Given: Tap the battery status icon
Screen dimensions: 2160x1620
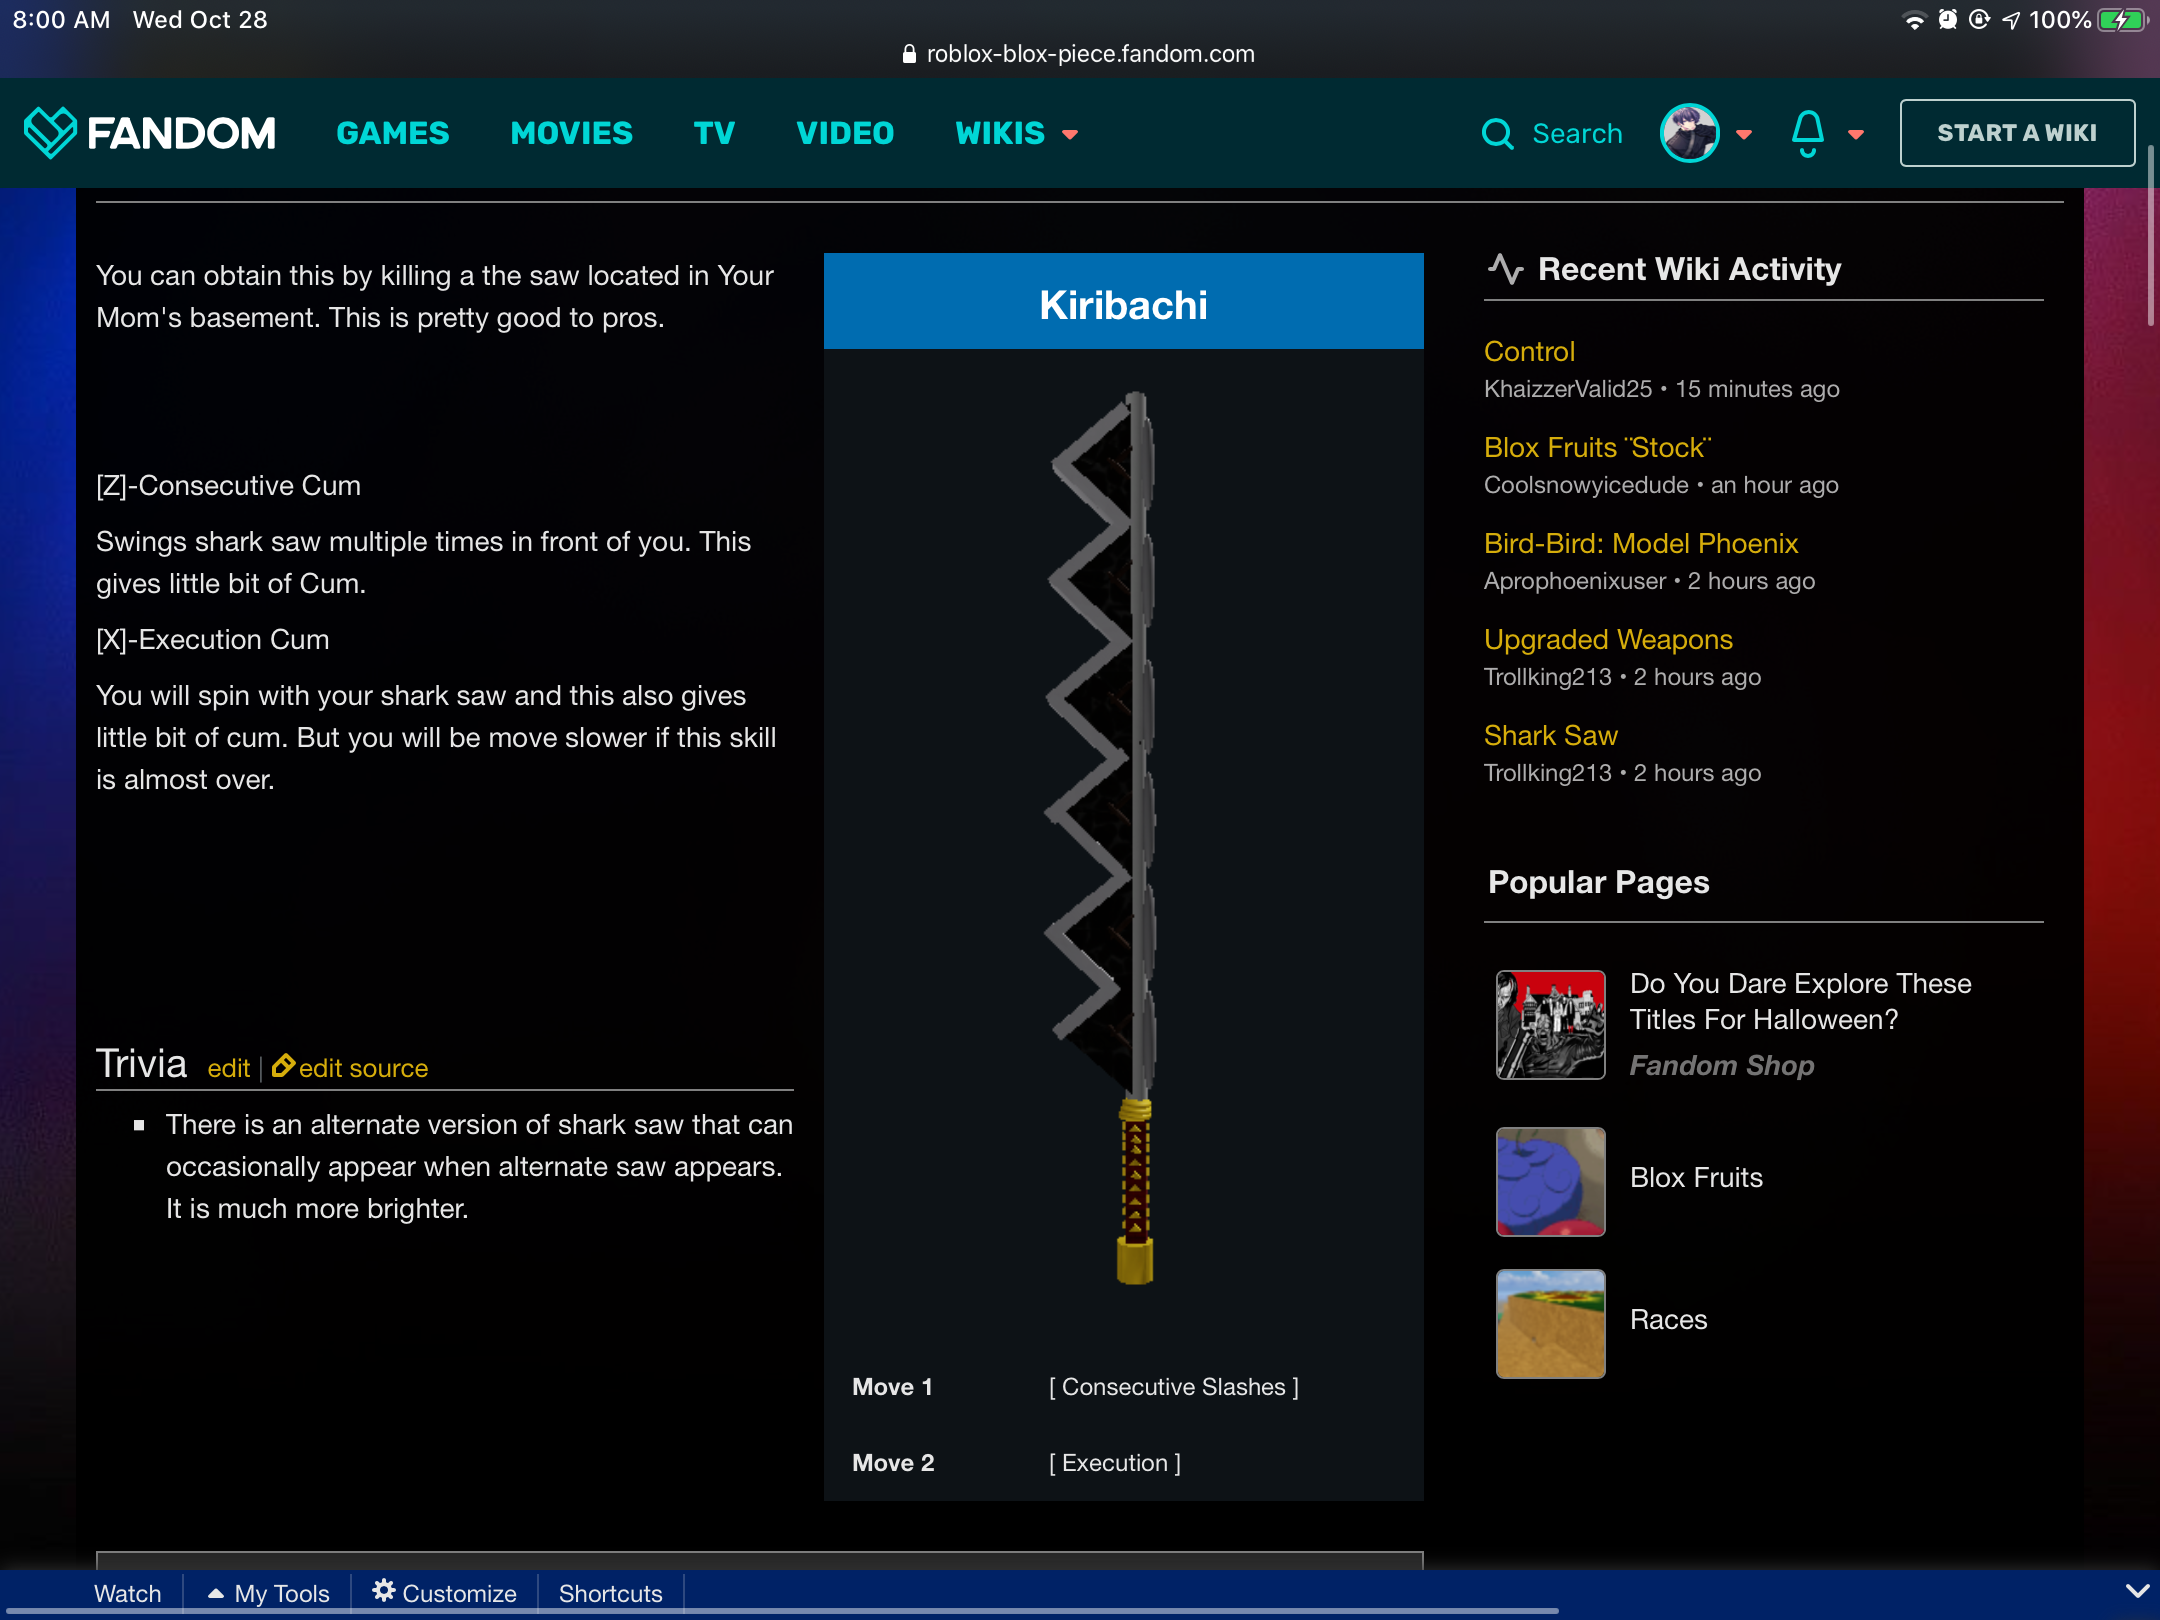Looking at the screenshot, I should tap(2122, 20).
